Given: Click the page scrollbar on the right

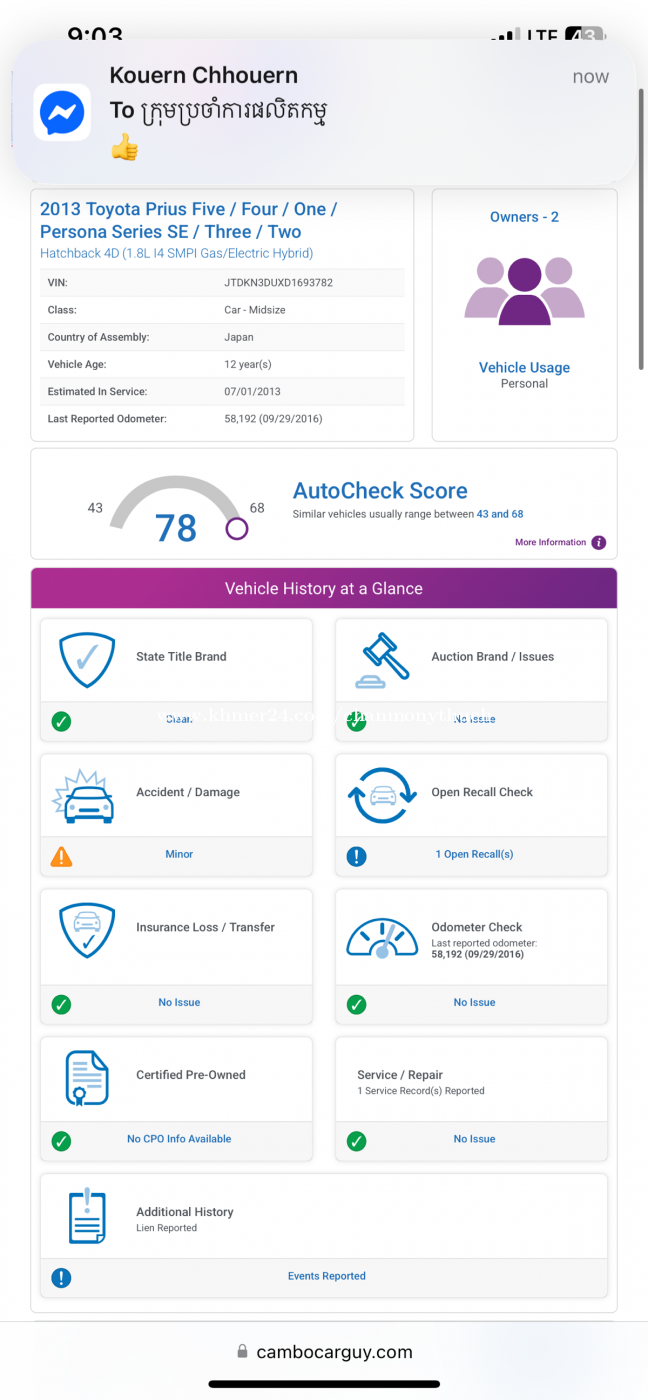Looking at the screenshot, I should [642, 230].
